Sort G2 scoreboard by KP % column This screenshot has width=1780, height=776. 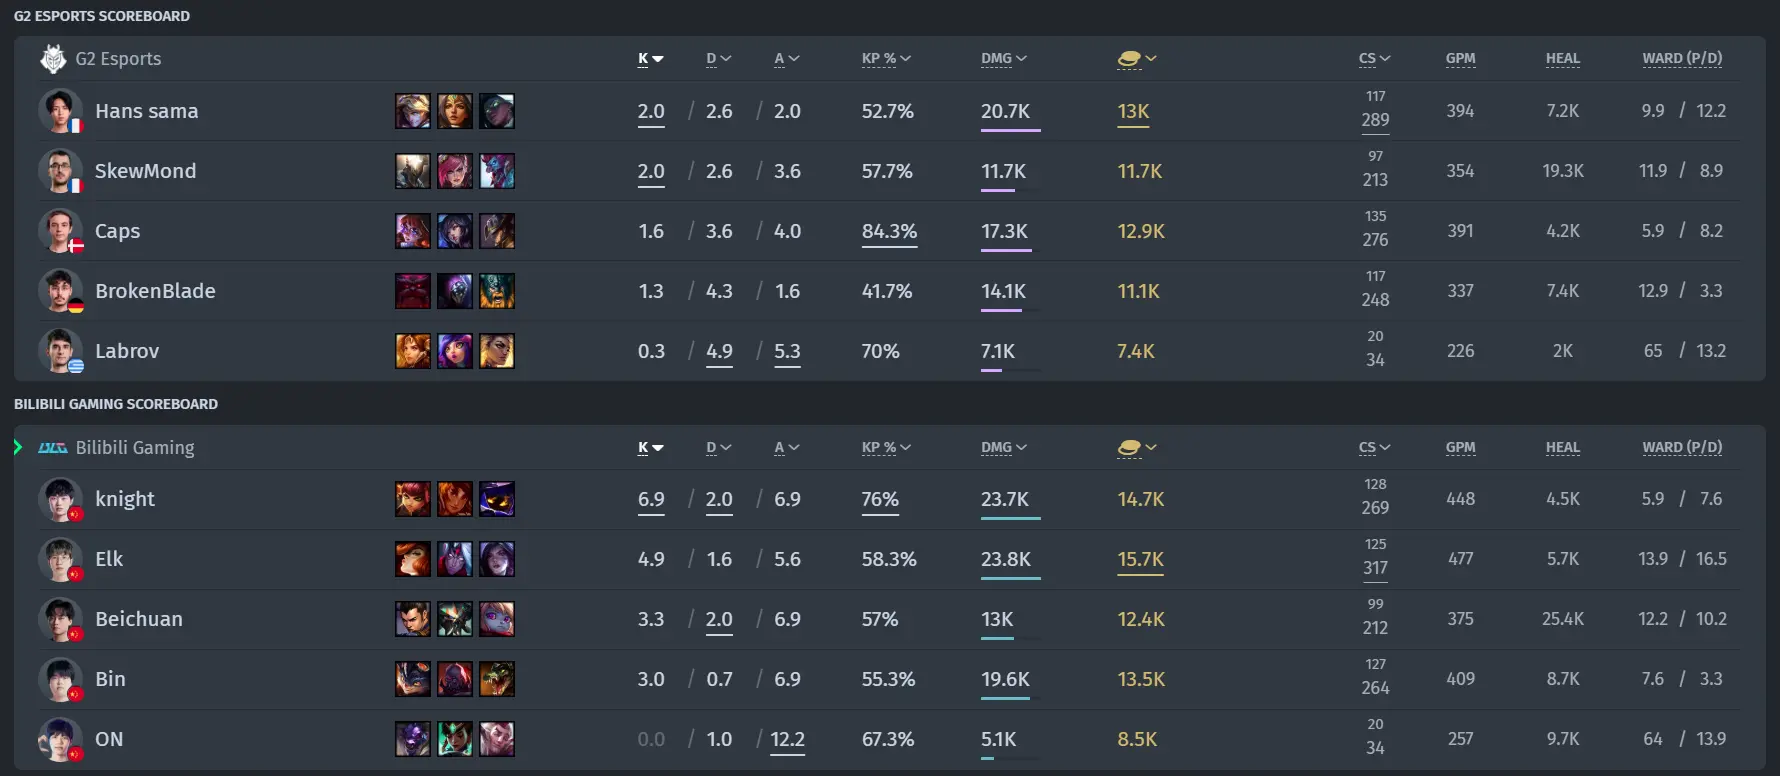tap(886, 59)
